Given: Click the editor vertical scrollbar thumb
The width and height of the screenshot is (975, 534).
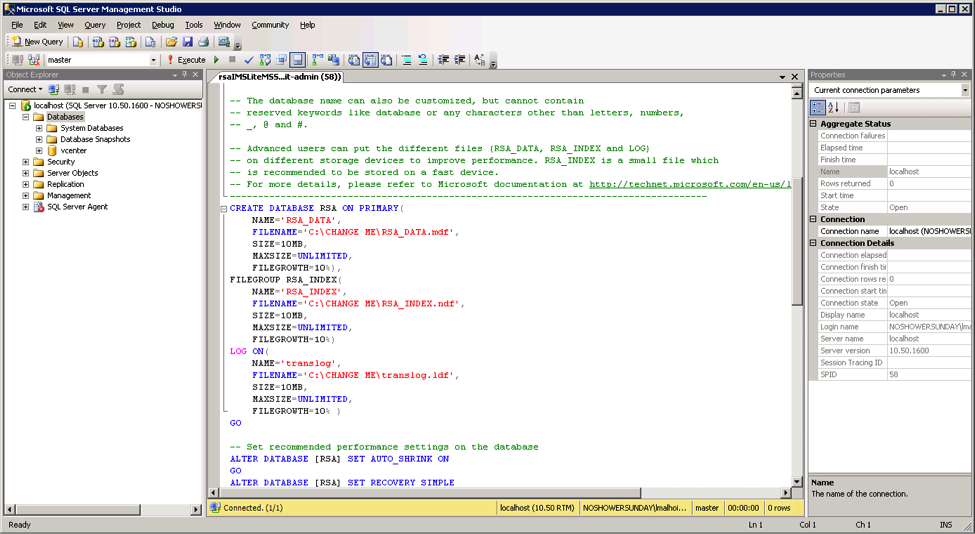Looking at the screenshot, I should pos(797,241).
